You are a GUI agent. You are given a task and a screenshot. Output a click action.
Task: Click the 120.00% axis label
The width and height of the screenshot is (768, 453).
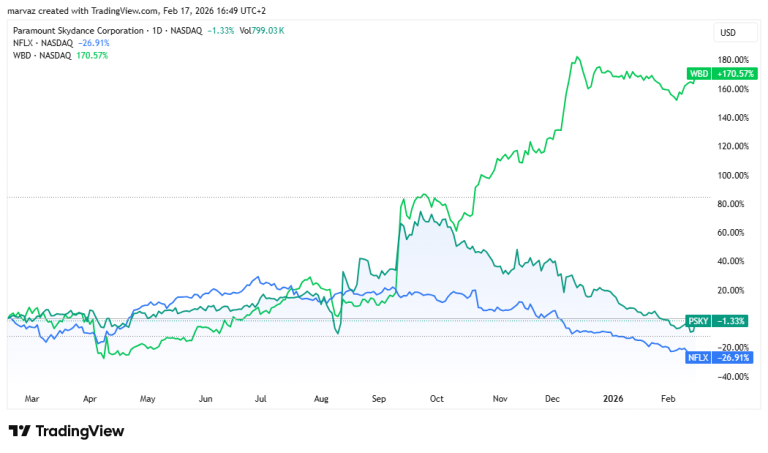point(733,146)
